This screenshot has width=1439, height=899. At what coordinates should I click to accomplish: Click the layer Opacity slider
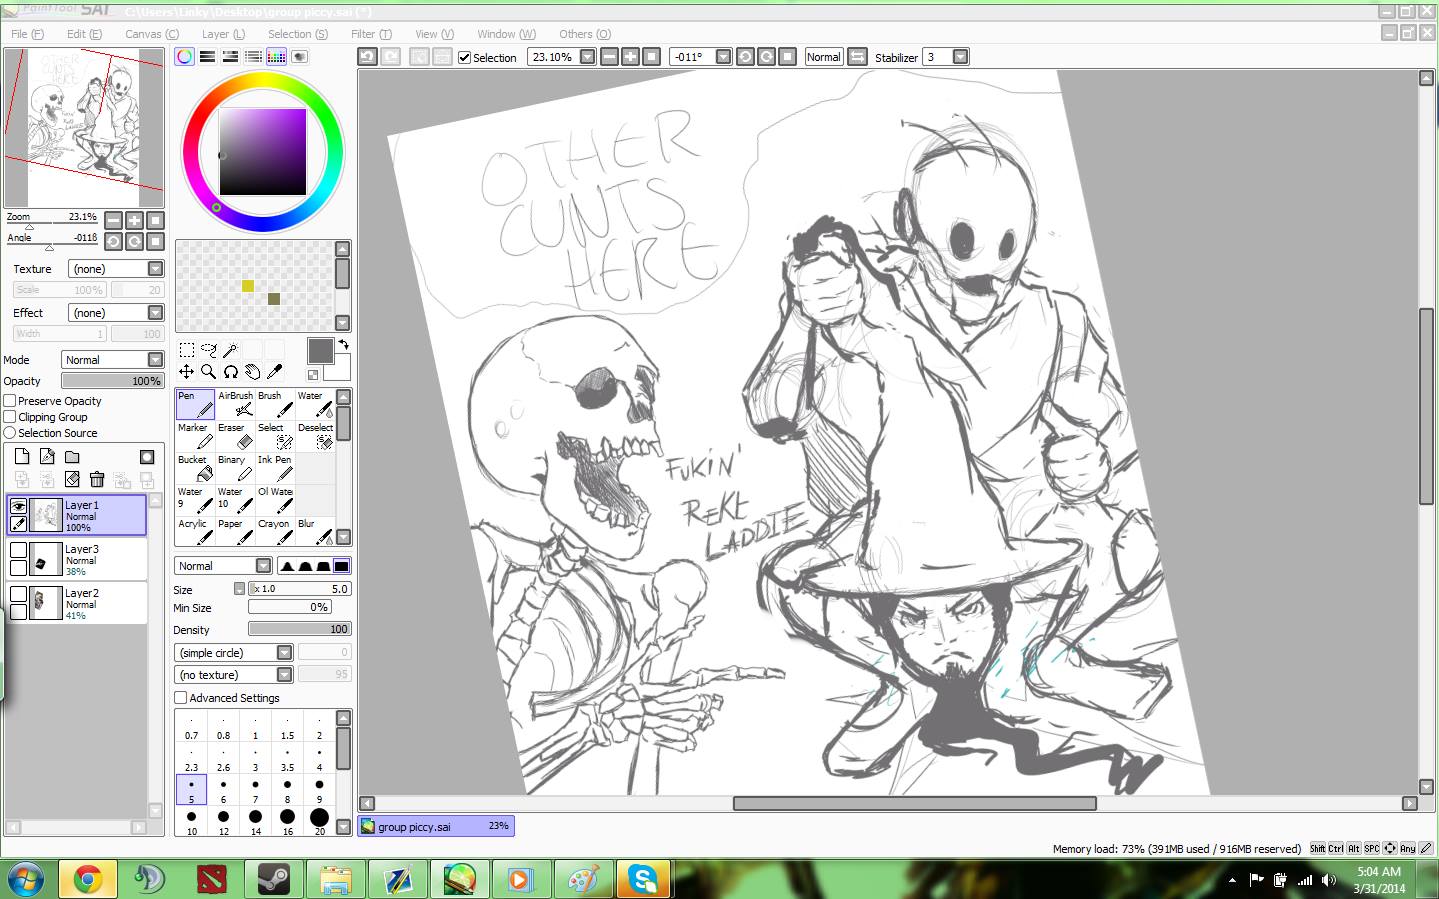(x=112, y=381)
